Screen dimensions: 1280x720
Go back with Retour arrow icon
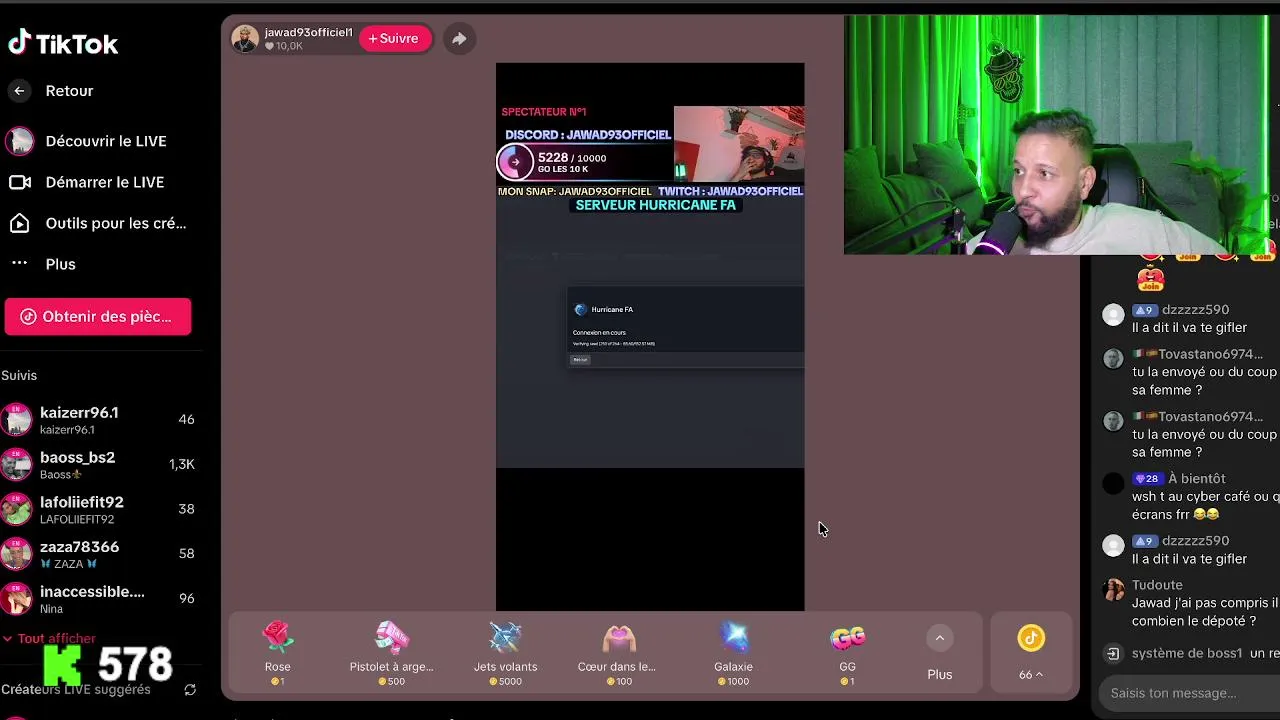[19, 91]
